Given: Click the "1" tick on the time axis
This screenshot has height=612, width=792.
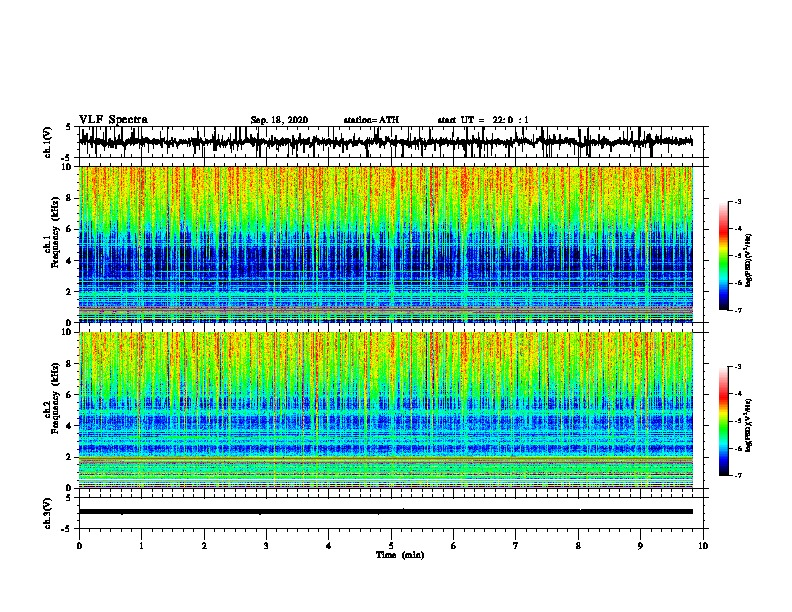Looking at the screenshot, I should click(141, 545).
